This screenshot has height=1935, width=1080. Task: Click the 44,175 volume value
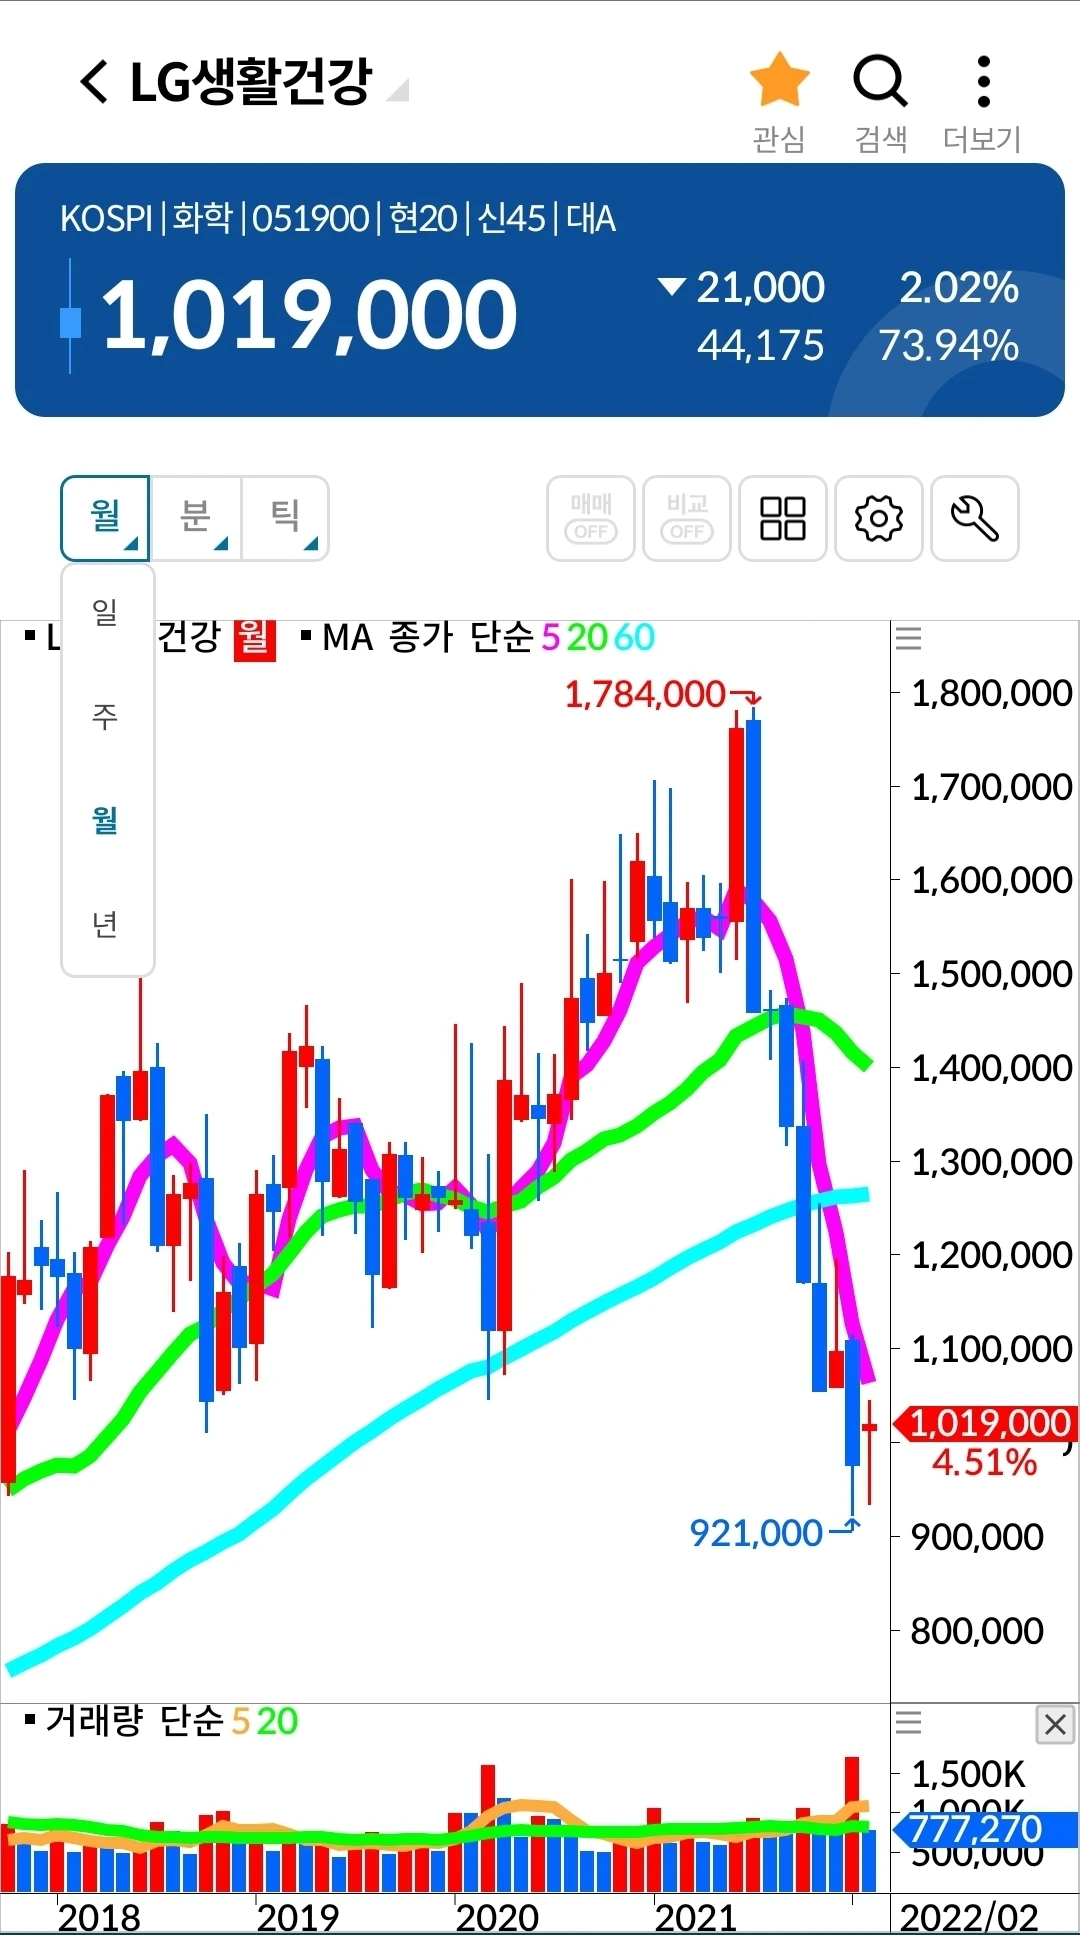(x=761, y=346)
